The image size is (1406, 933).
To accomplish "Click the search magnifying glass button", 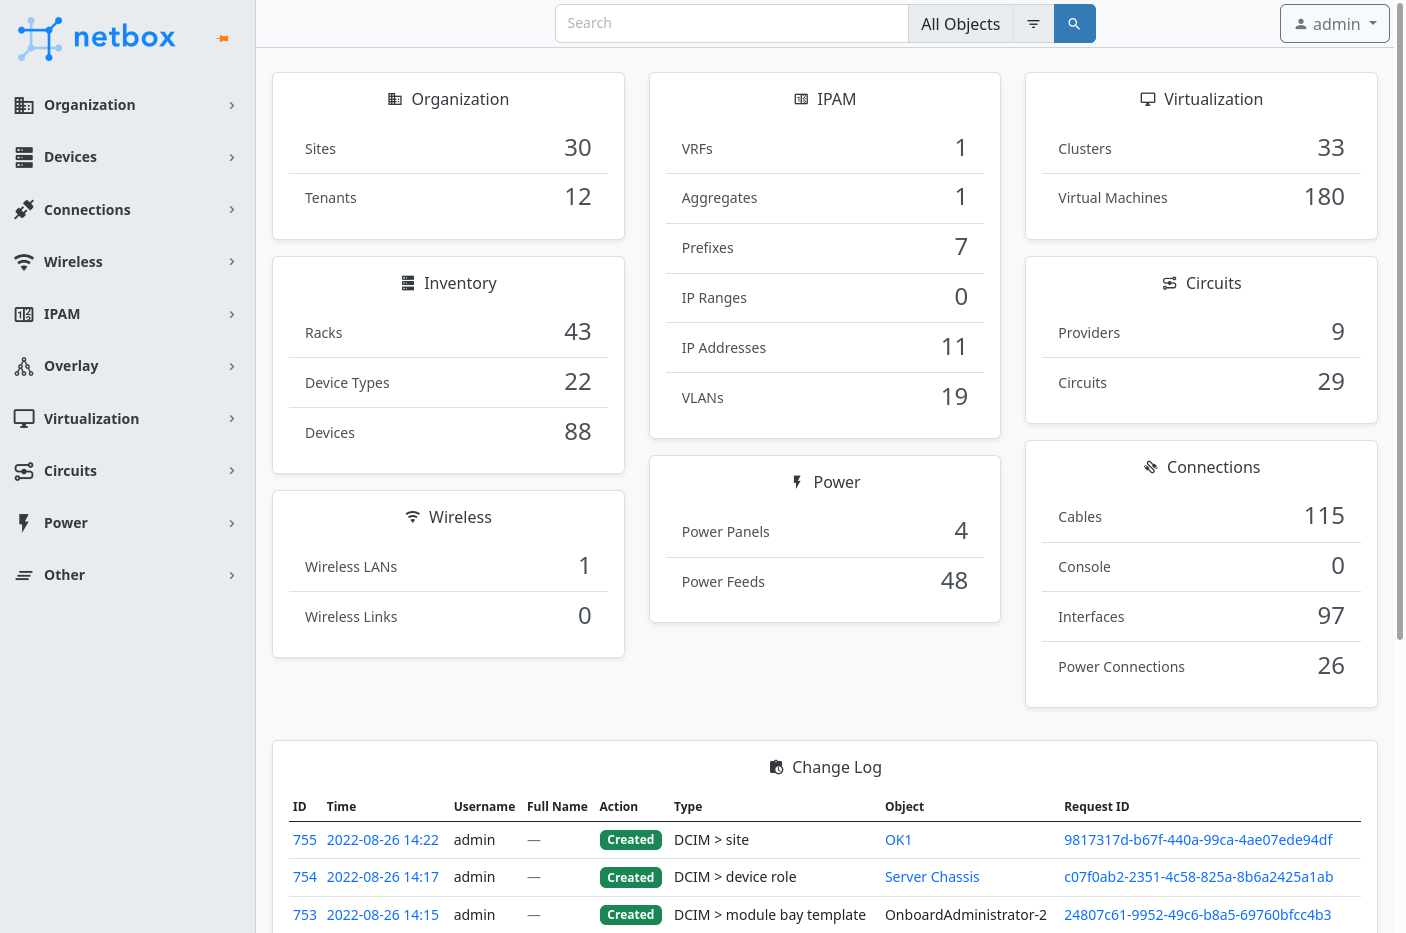I will click(1074, 22).
